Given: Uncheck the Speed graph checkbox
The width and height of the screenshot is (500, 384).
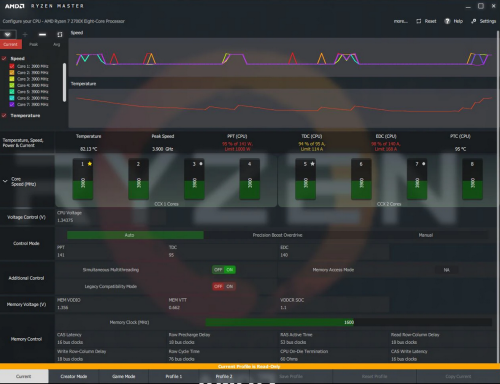Looking at the screenshot, I should pos(4,58).
